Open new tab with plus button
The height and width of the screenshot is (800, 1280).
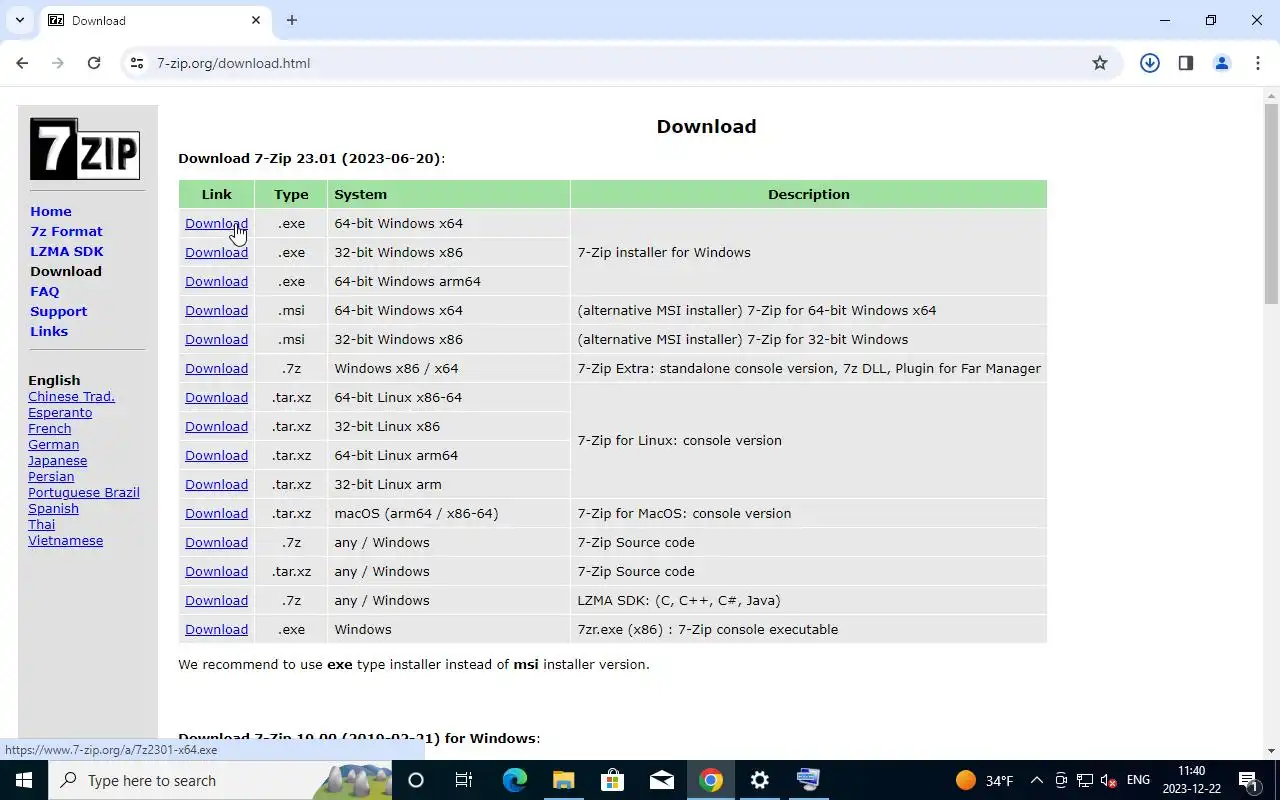(x=292, y=20)
